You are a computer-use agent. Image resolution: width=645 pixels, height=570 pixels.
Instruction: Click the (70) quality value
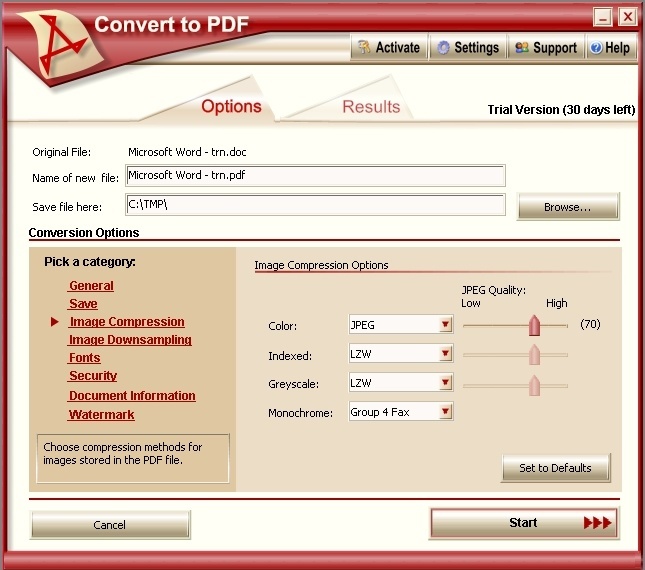coord(590,324)
